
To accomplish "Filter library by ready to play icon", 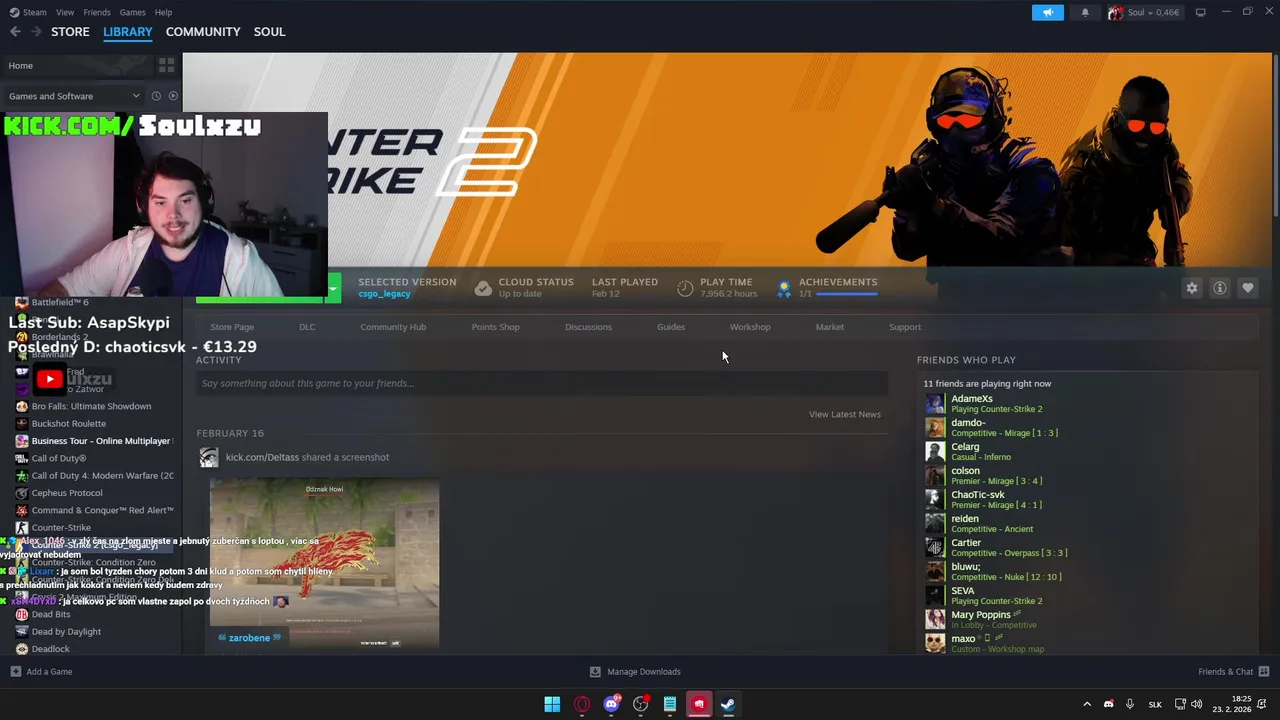I will pos(173,96).
